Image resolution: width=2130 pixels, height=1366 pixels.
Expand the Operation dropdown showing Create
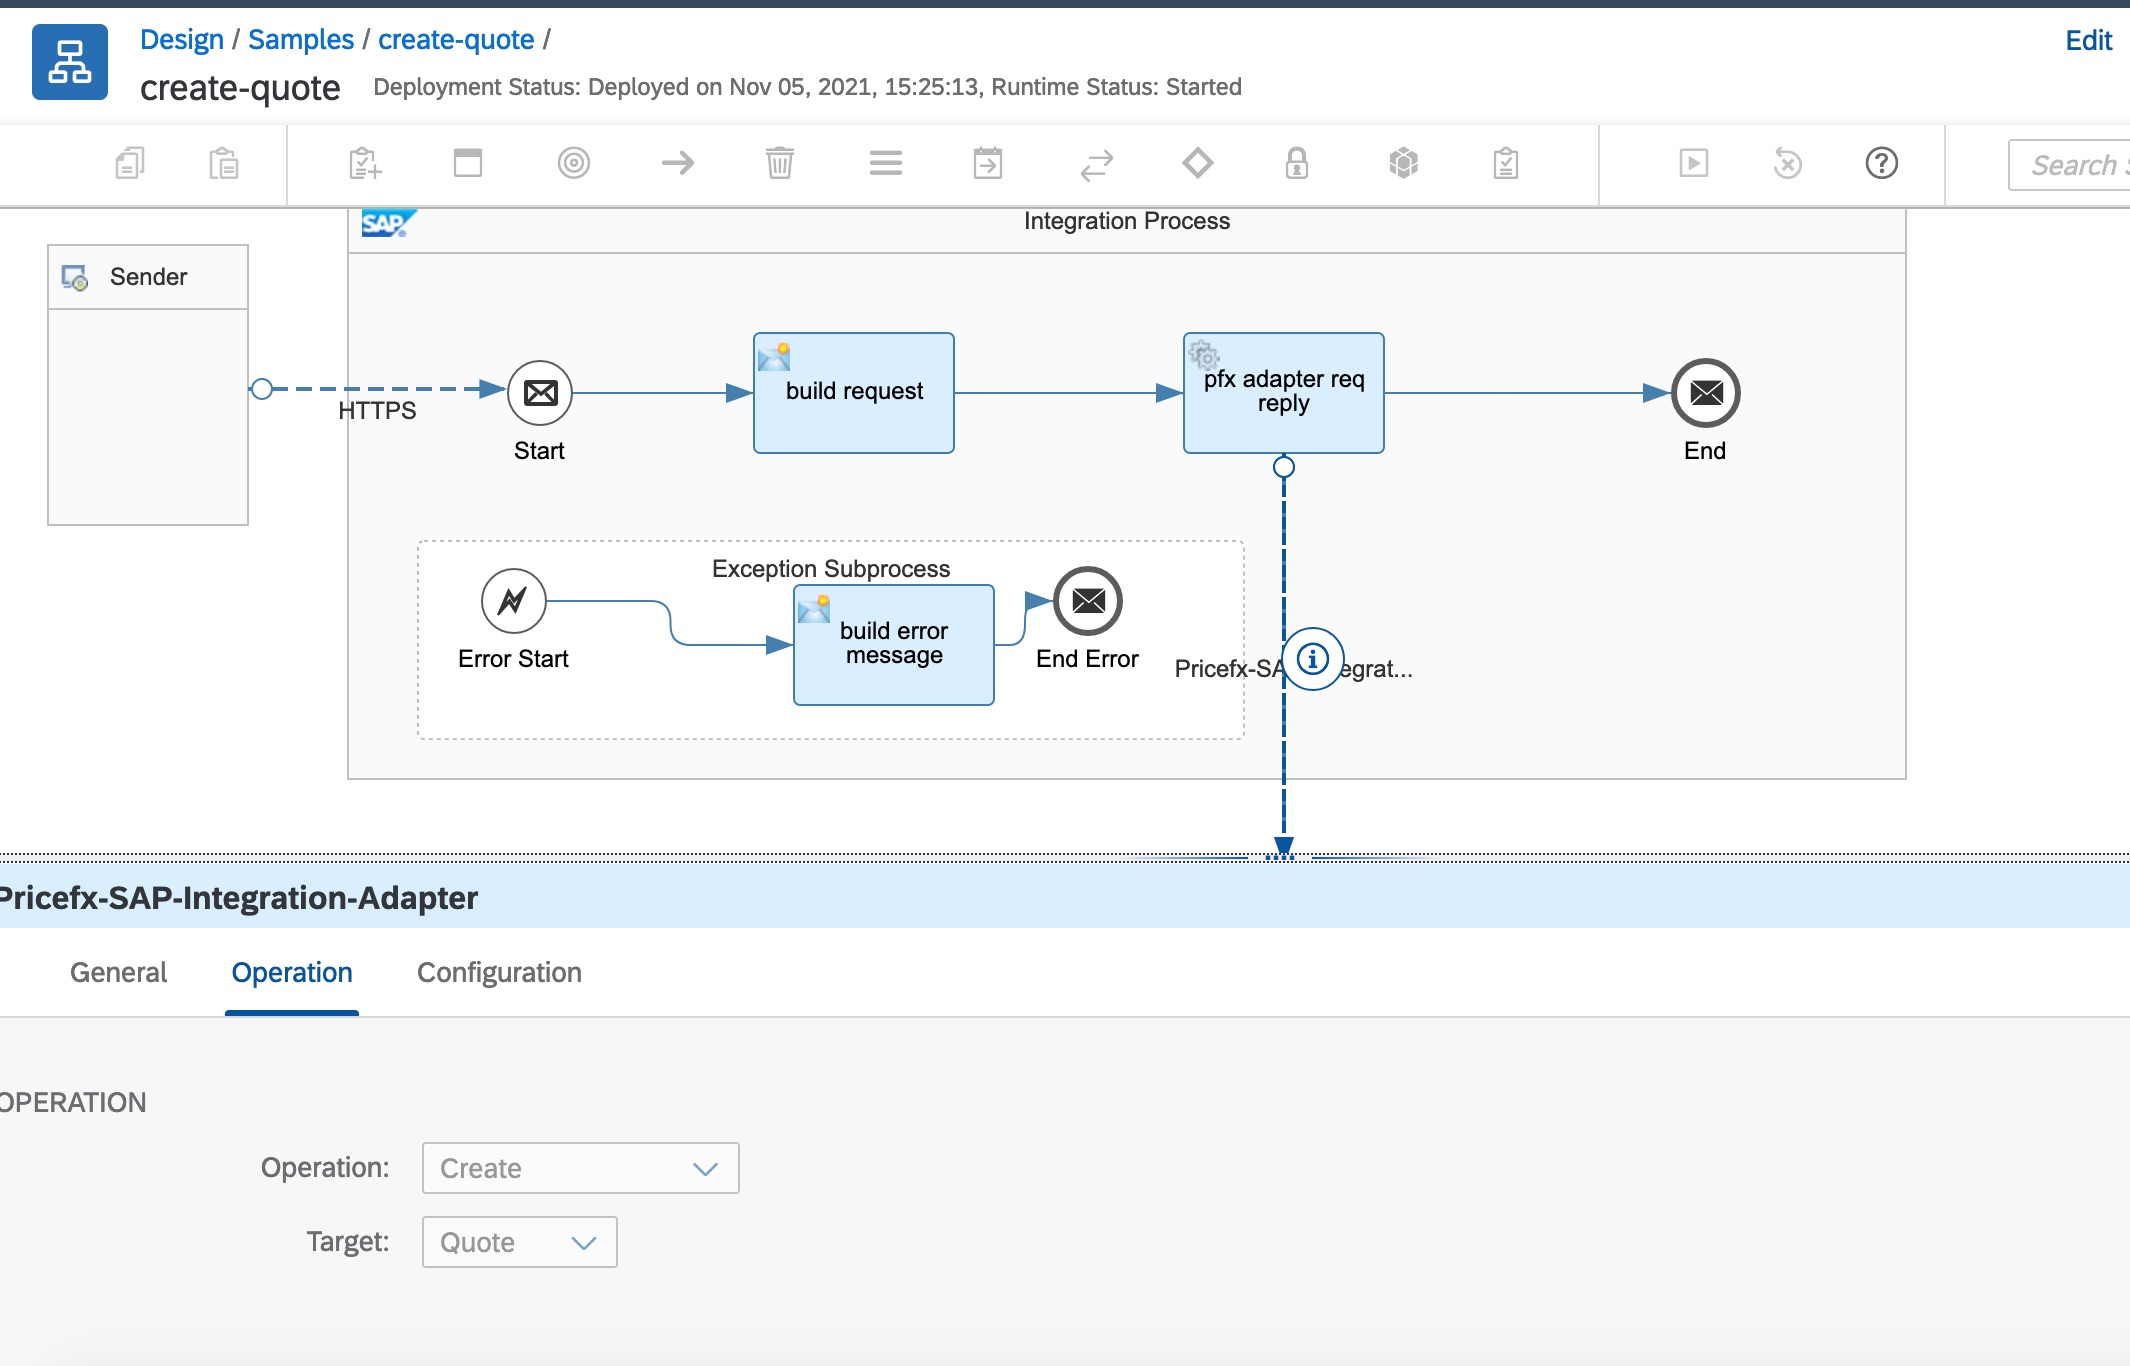pos(580,1168)
